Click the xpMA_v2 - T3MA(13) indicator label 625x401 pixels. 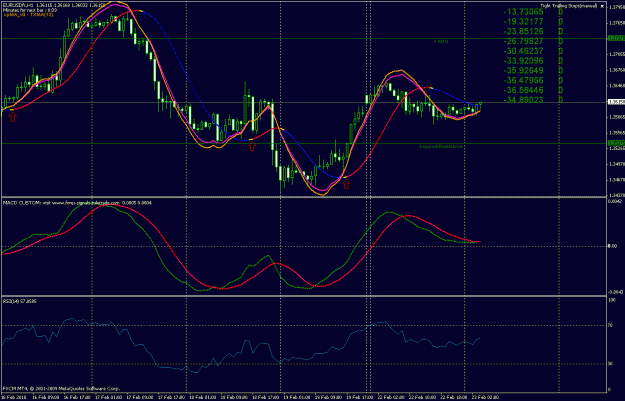pos(28,15)
